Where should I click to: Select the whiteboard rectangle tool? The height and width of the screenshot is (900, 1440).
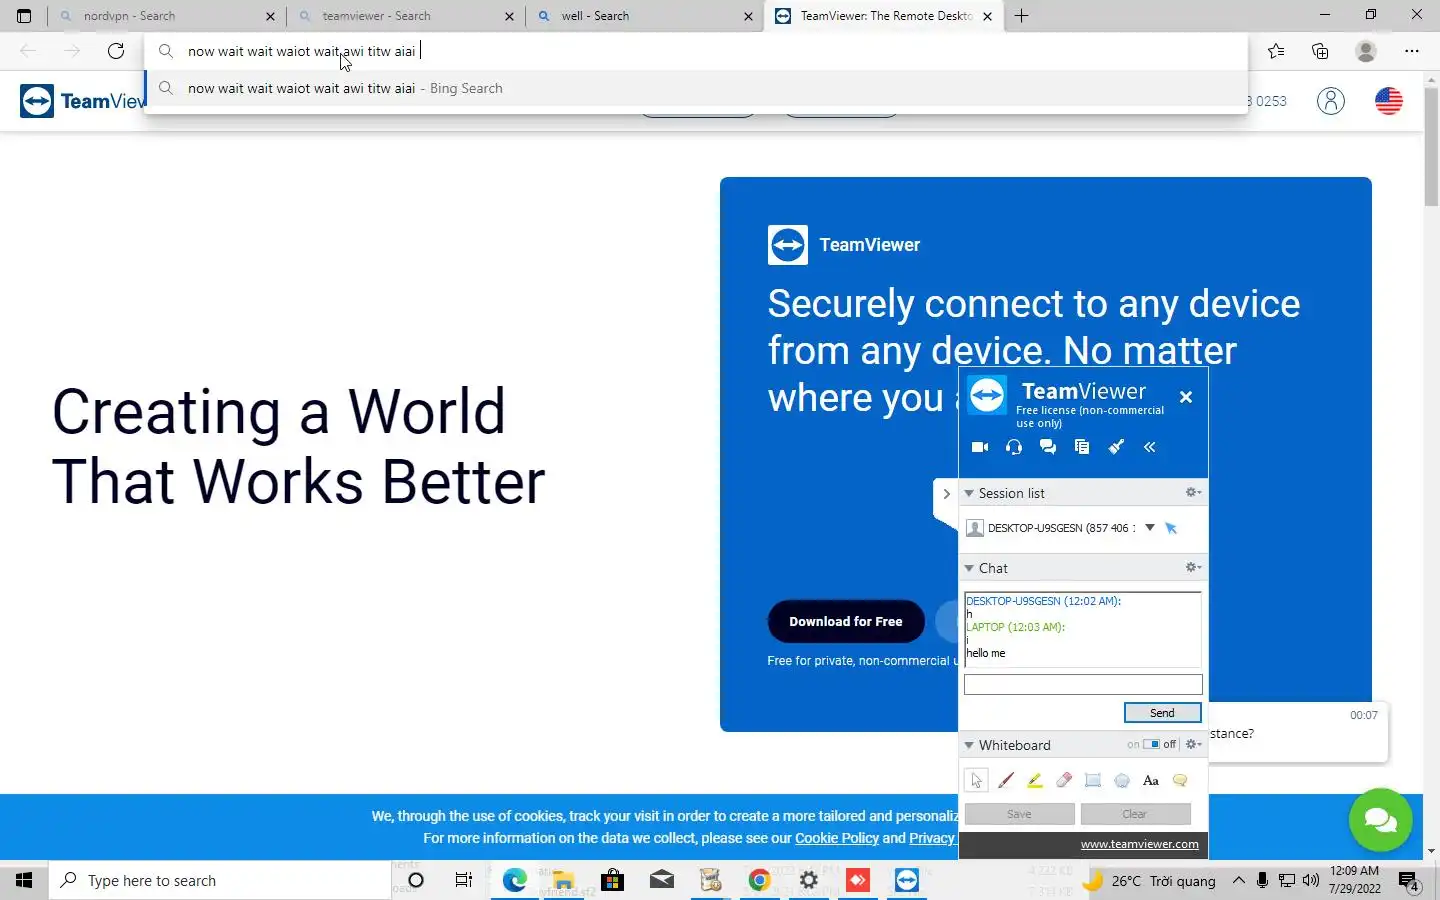(1093, 780)
